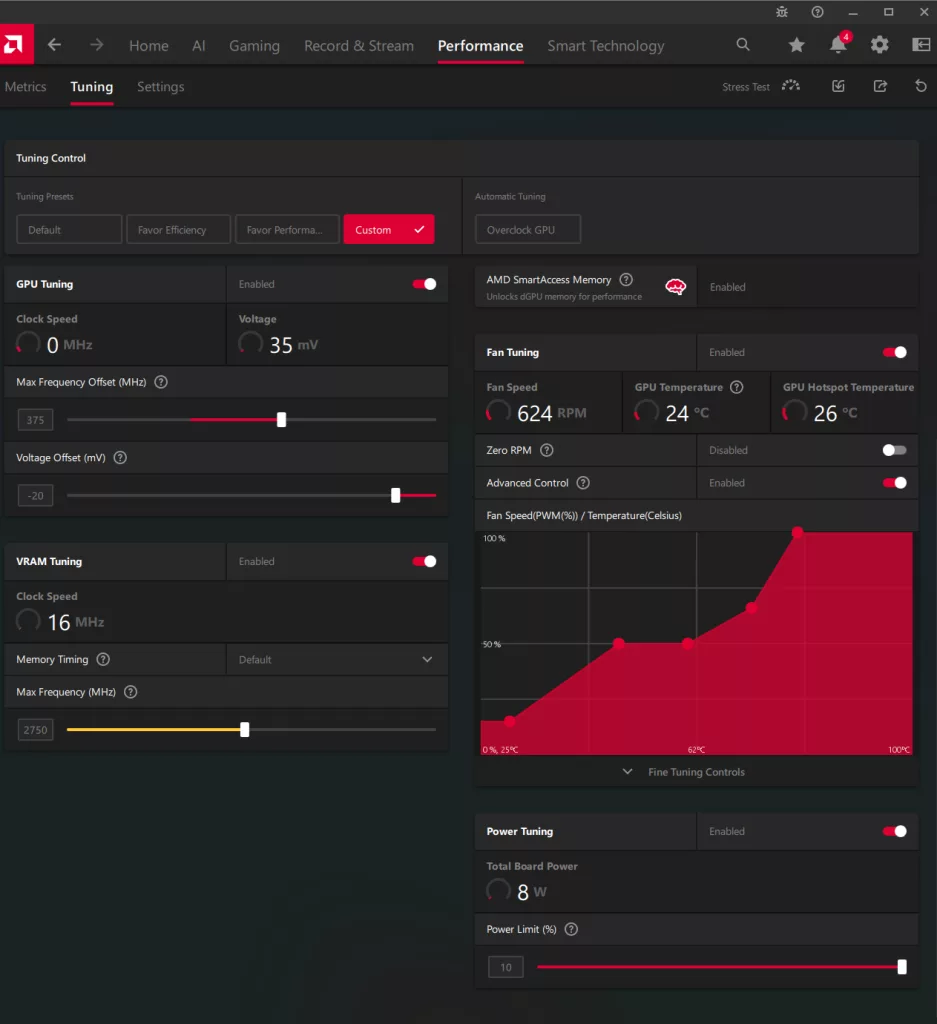Disable the GPU Tuning toggle
937x1024 pixels.
(424, 284)
